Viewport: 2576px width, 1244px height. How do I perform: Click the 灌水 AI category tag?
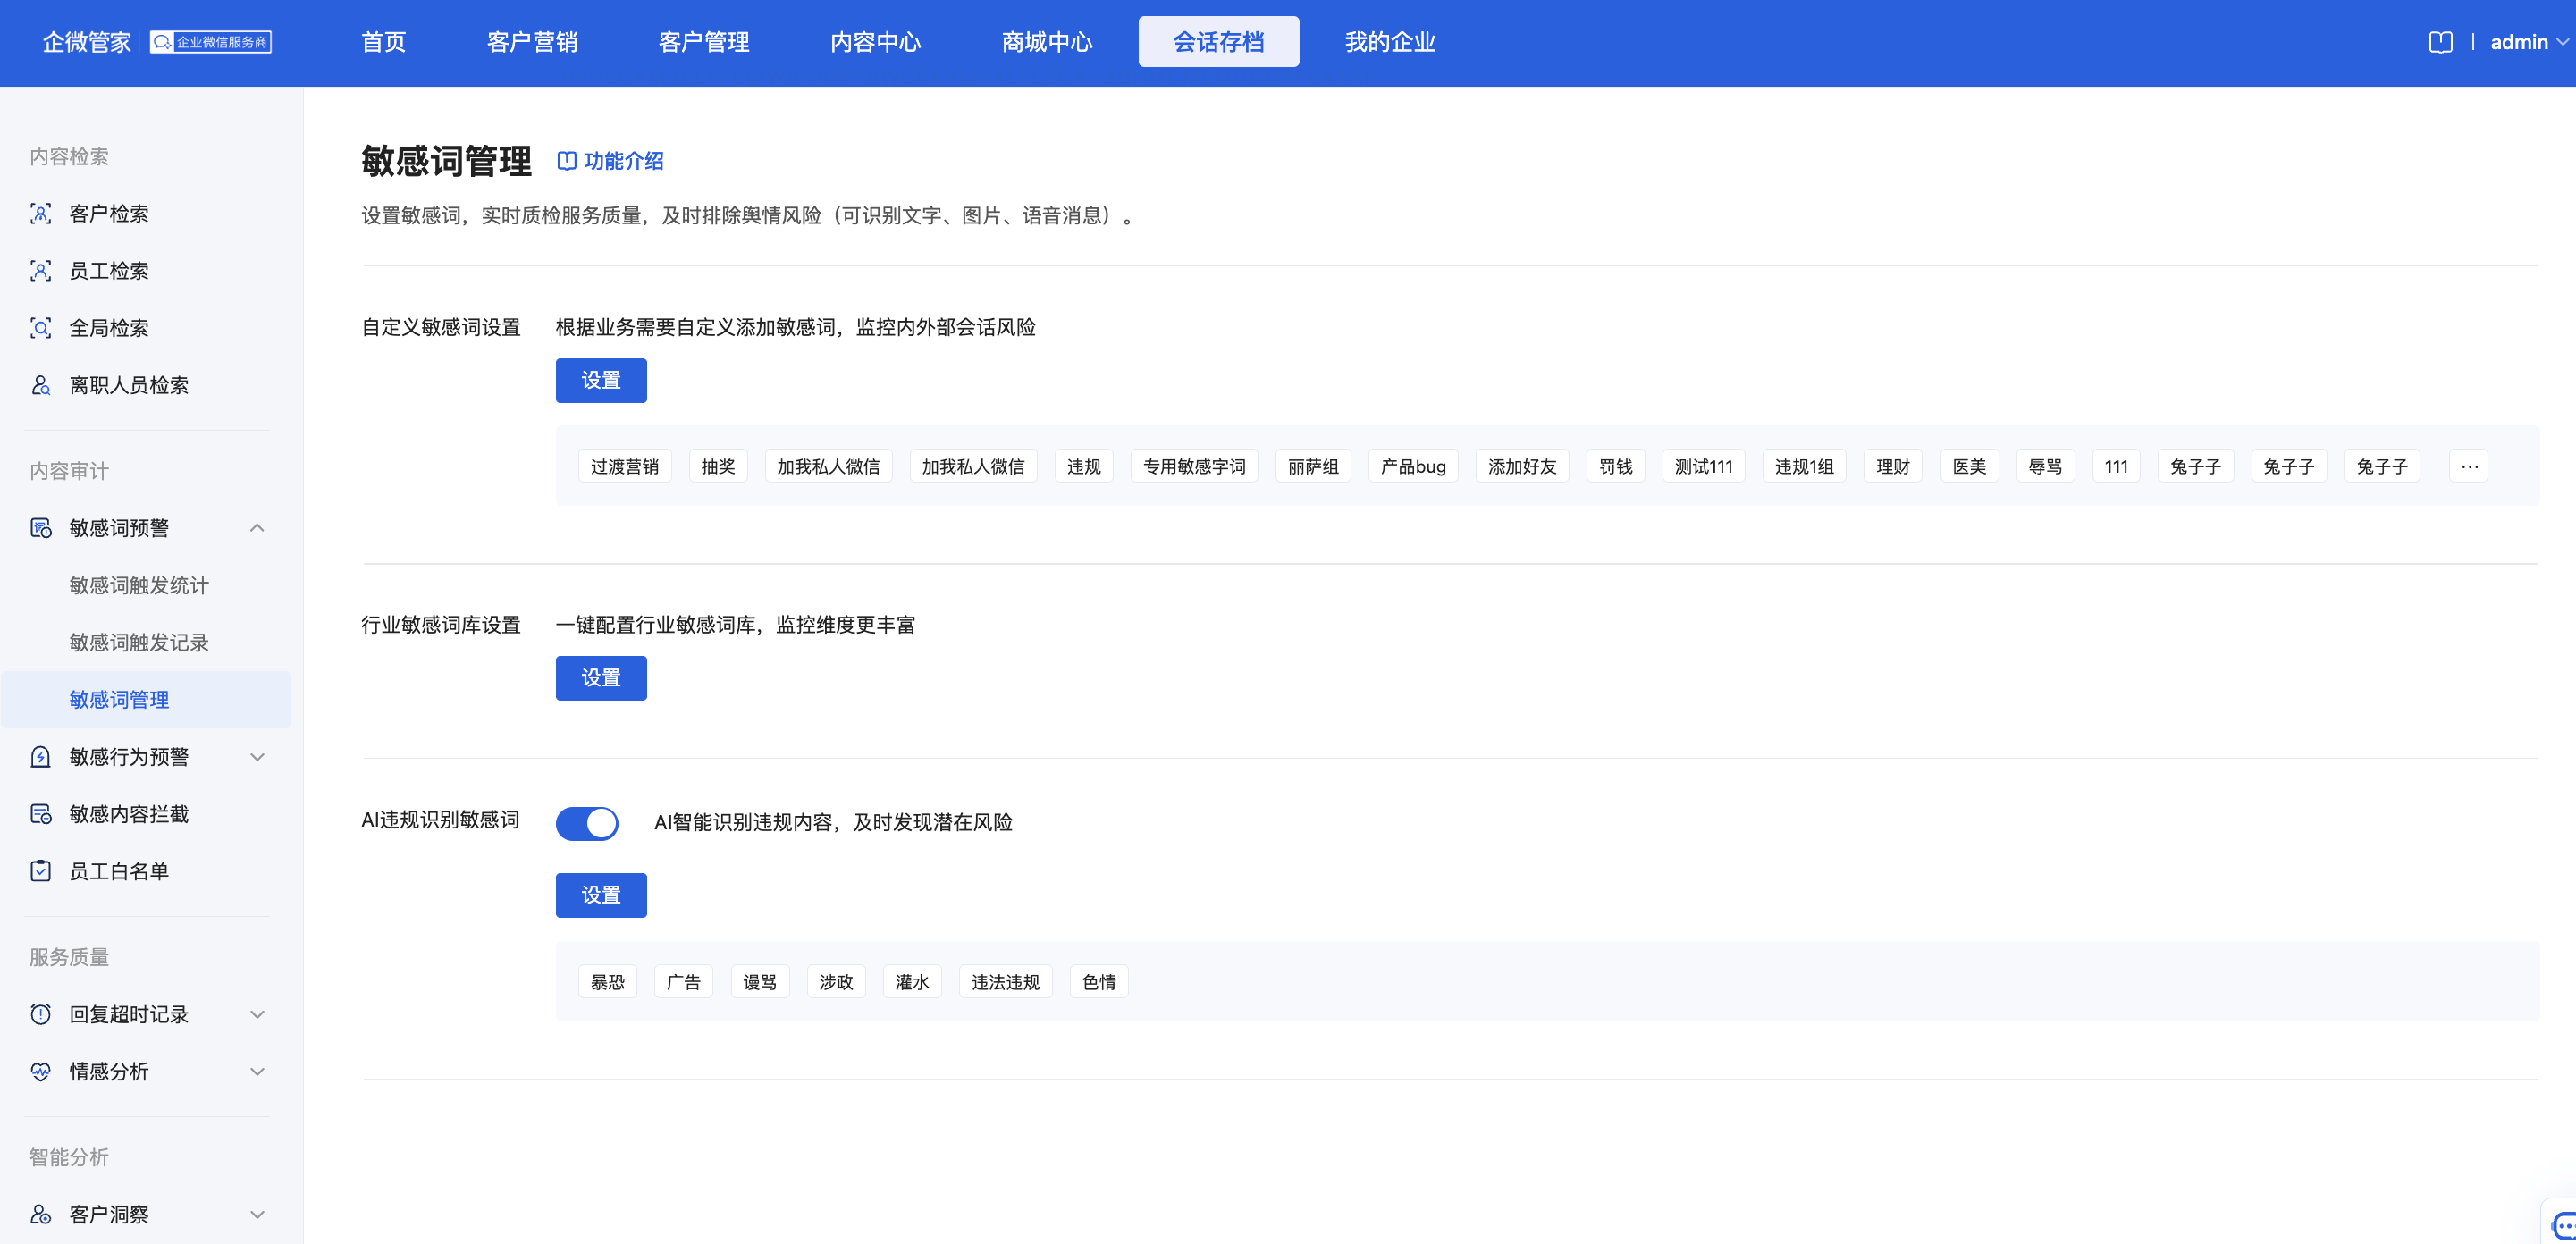point(912,982)
